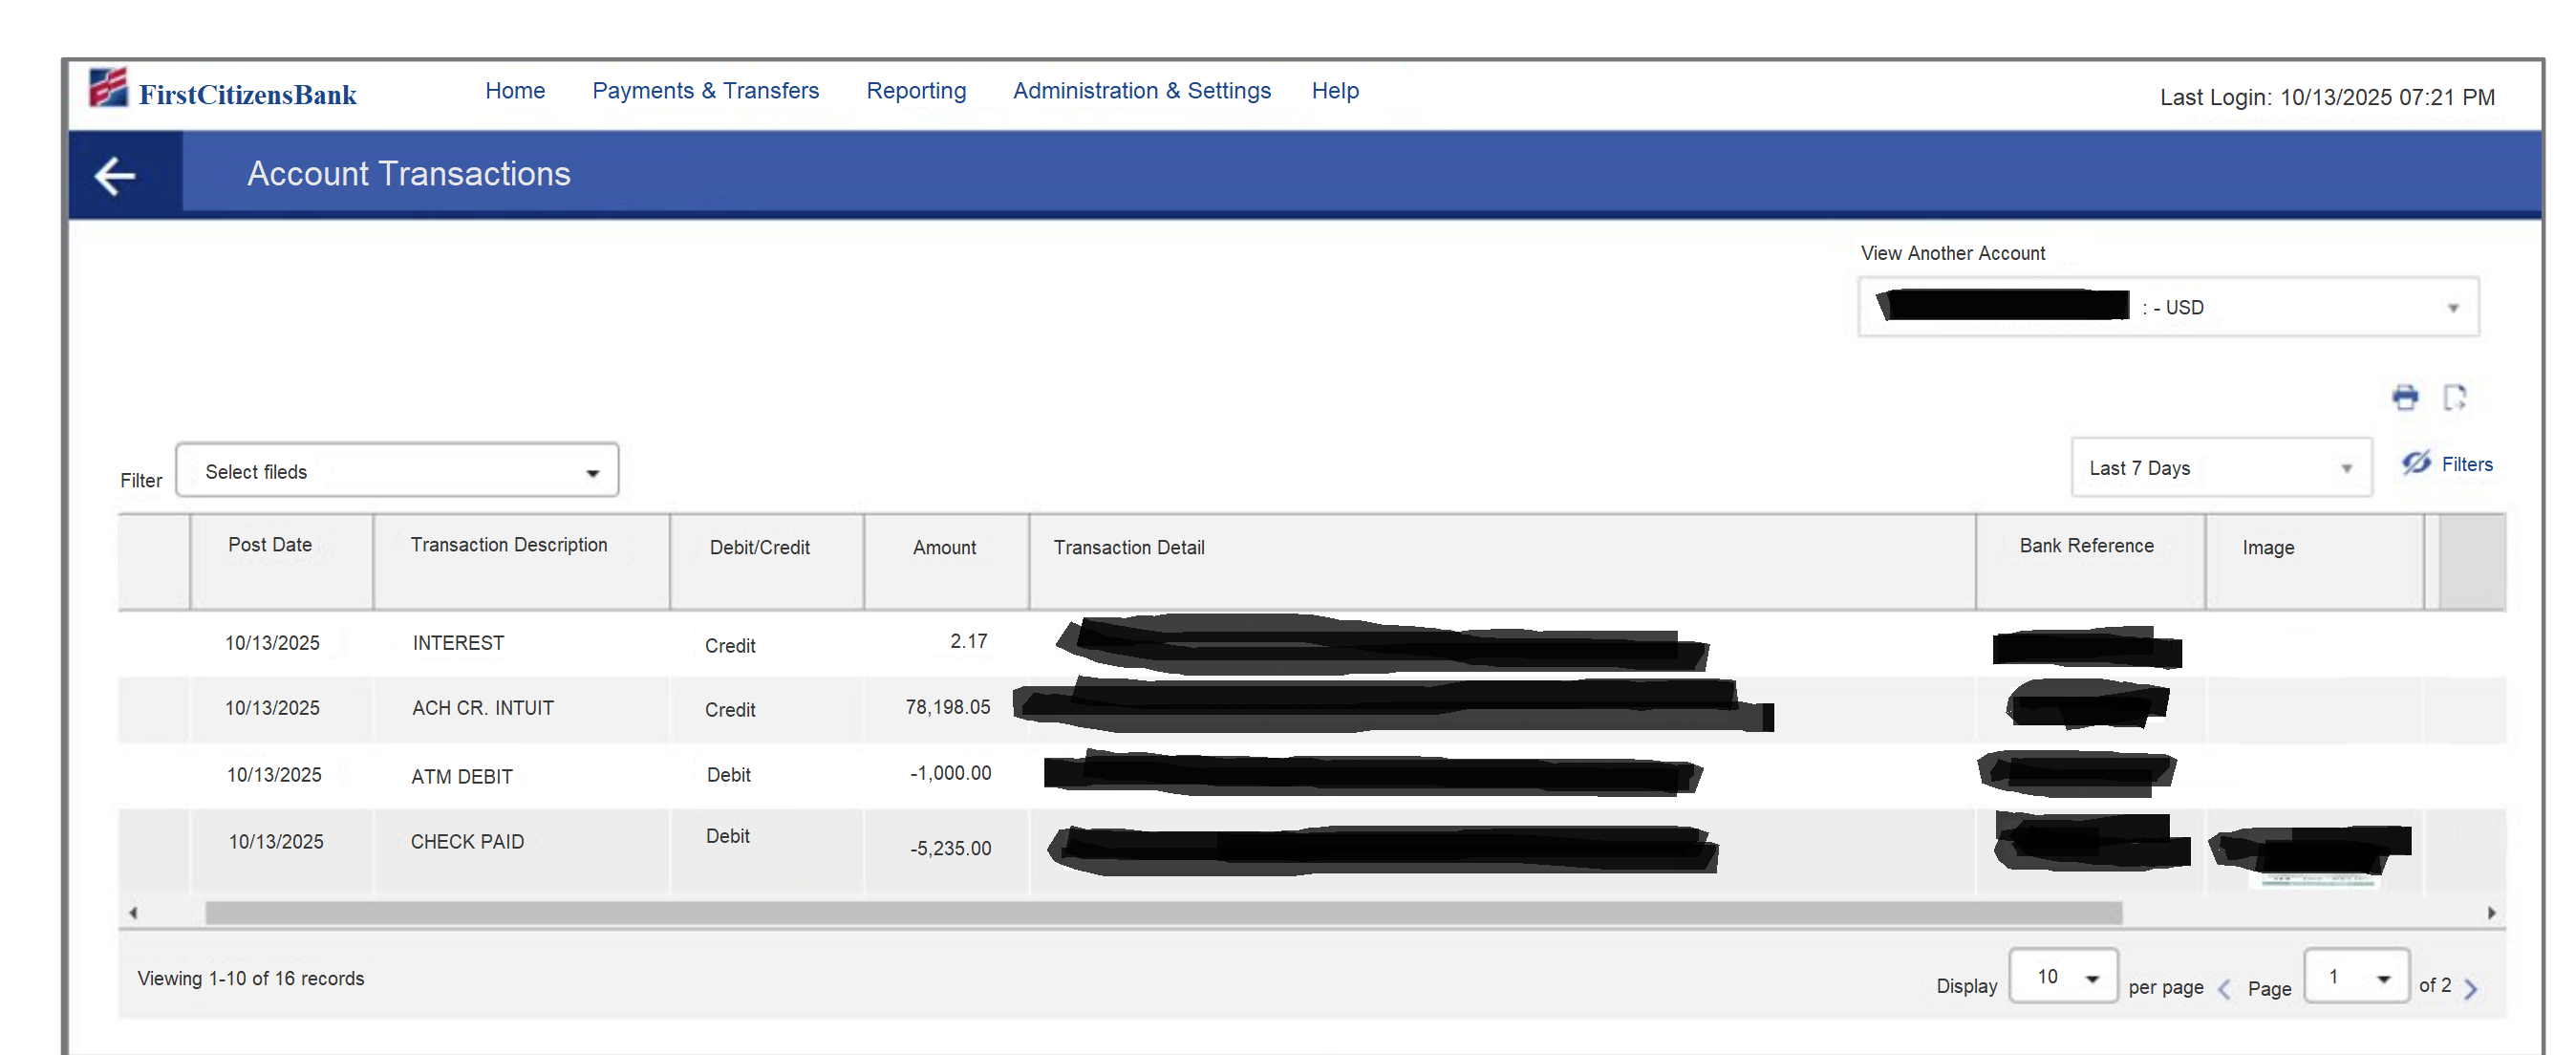
Task: Open Administration & Settings menu
Action: [x=1141, y=91]
